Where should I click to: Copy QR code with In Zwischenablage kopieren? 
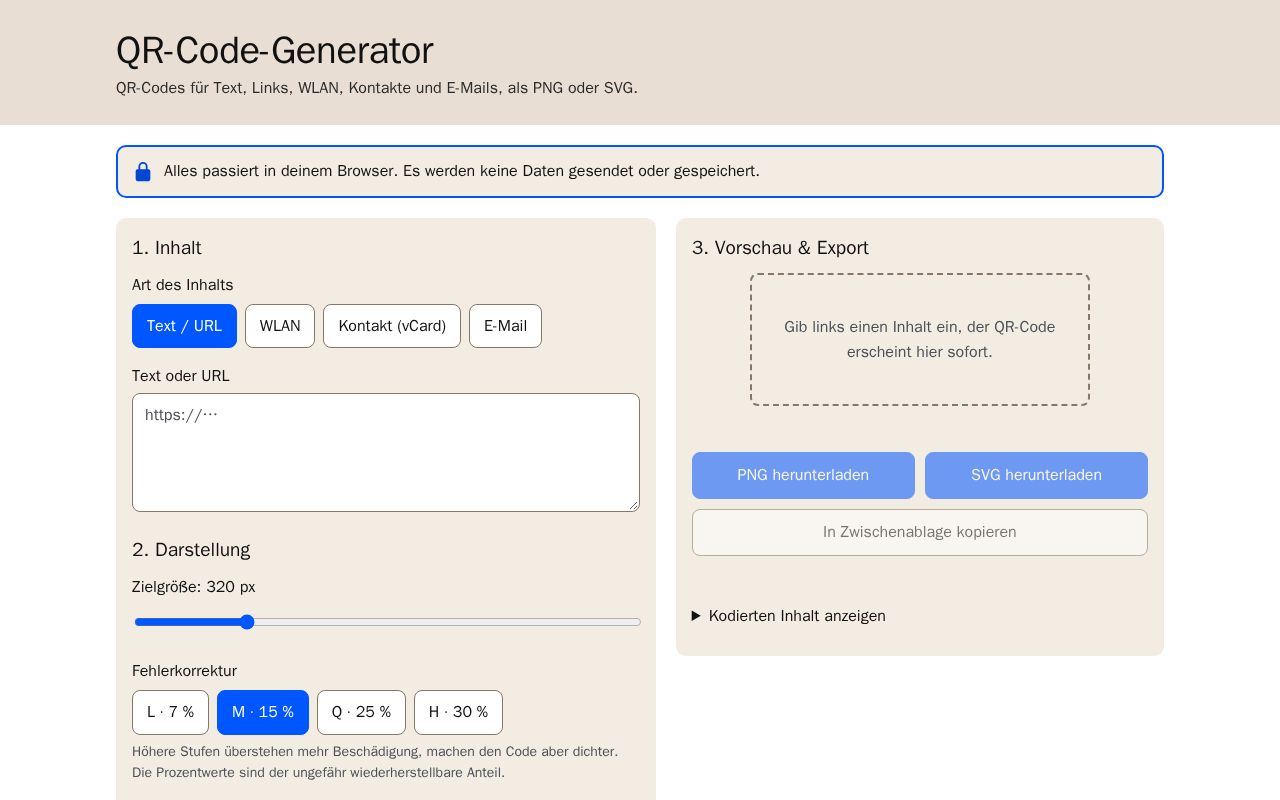point(920,532)
